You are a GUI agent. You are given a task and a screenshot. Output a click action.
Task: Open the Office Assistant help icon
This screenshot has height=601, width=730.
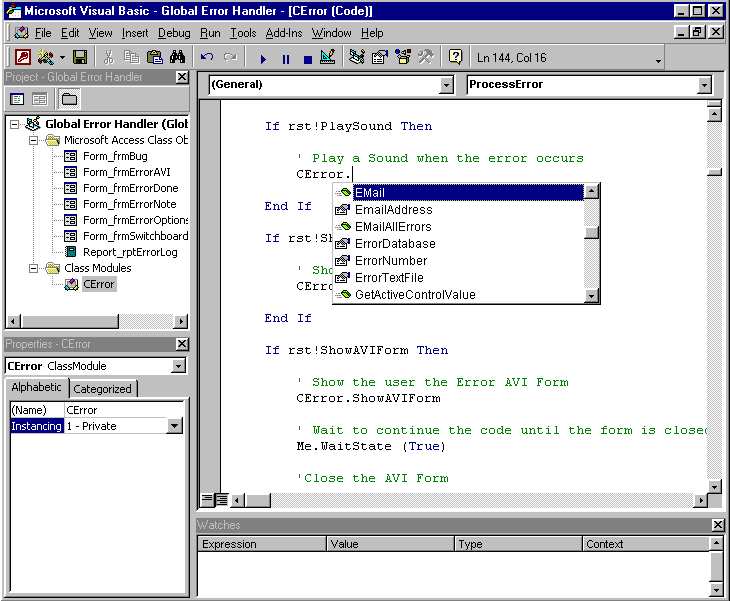point(455,57)
